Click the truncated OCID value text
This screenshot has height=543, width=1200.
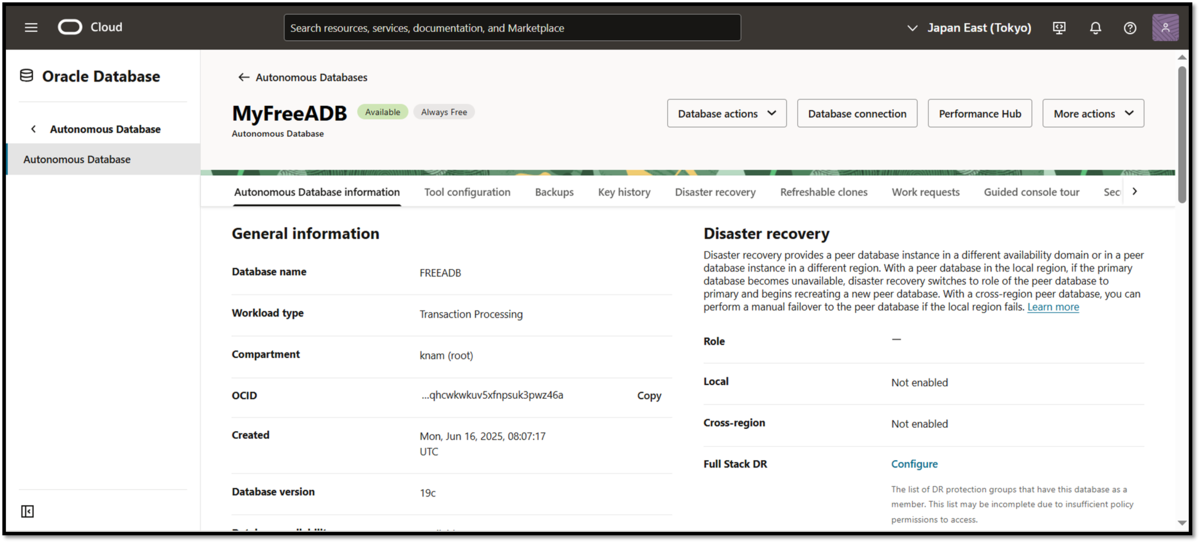(x=492, y=395)
